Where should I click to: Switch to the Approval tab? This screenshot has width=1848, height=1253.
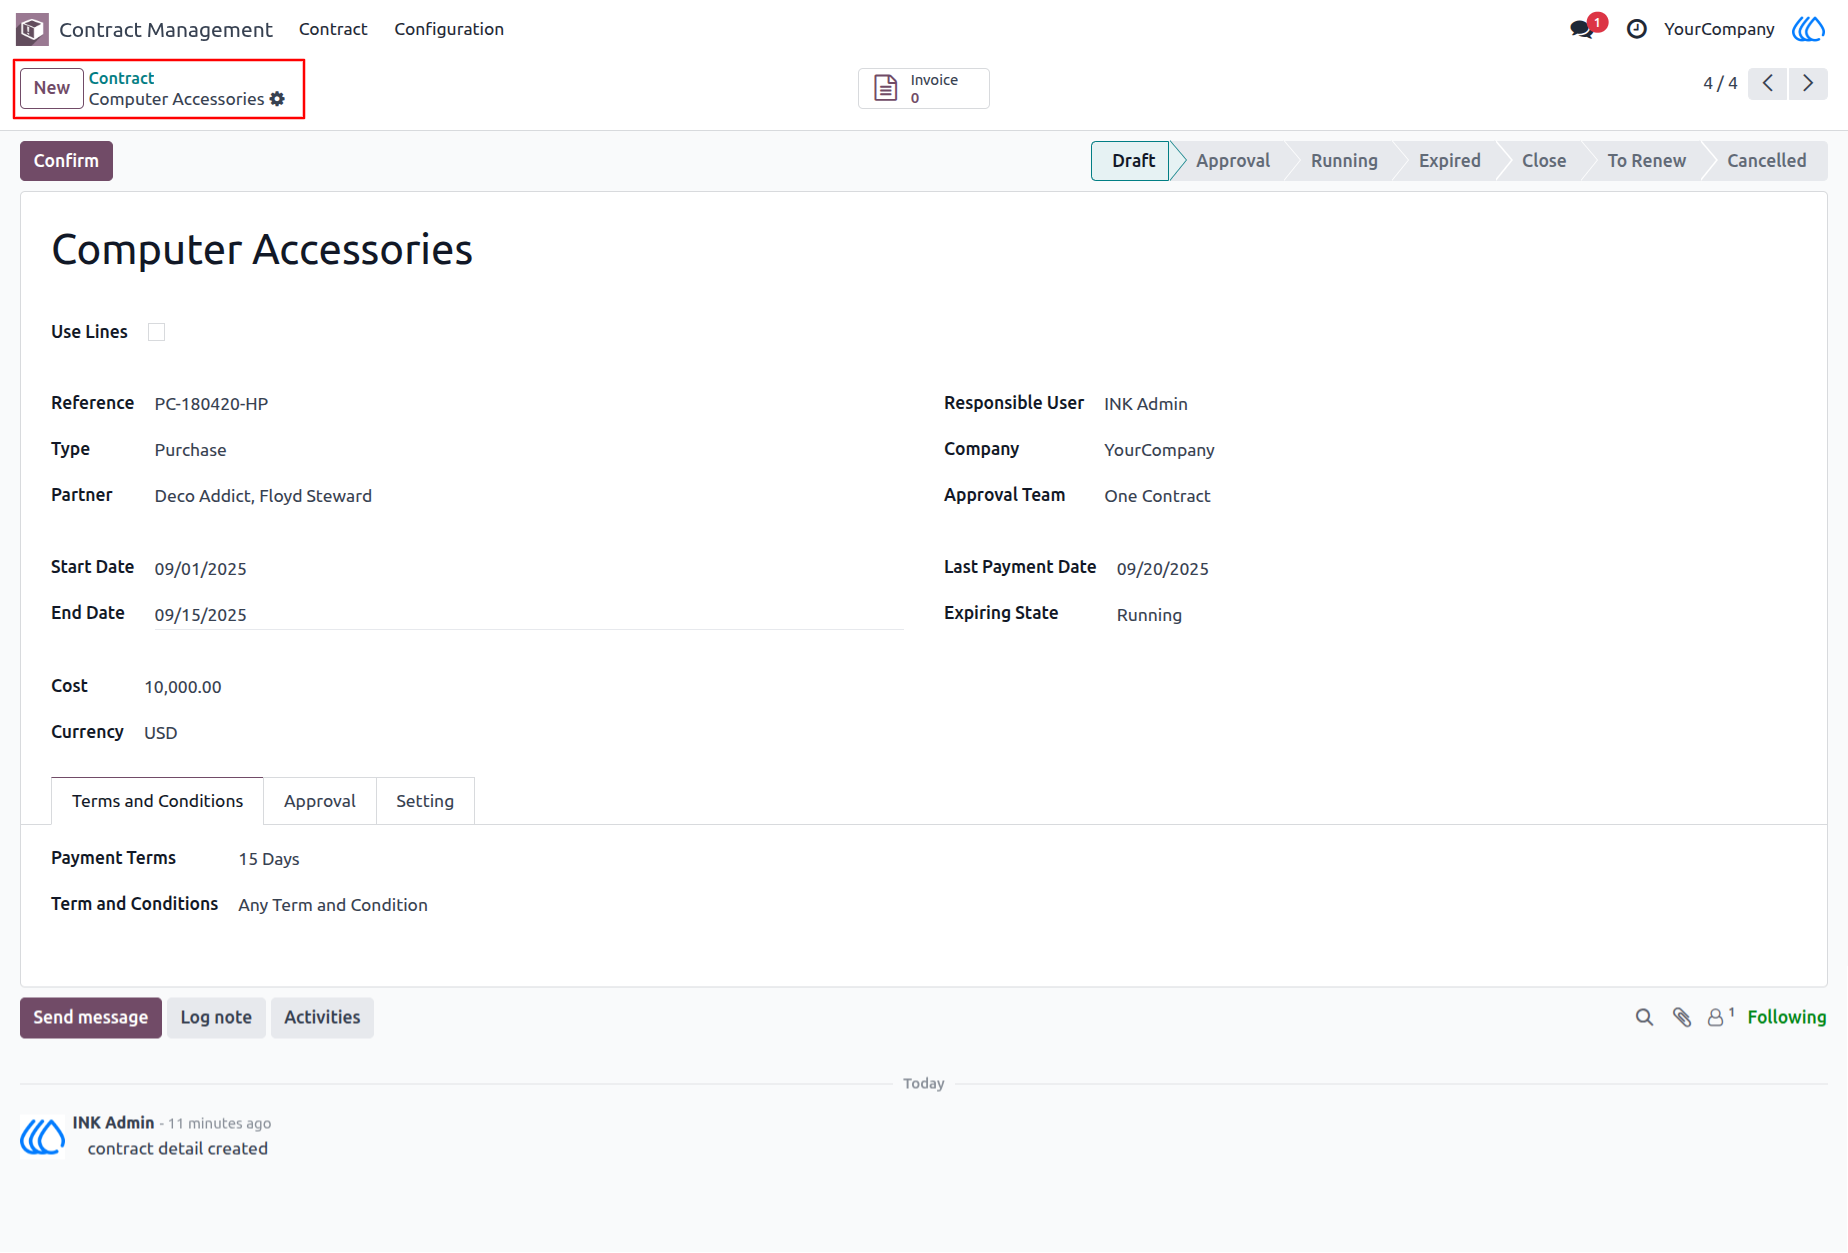pyautogui.click(x=319, y=801)
